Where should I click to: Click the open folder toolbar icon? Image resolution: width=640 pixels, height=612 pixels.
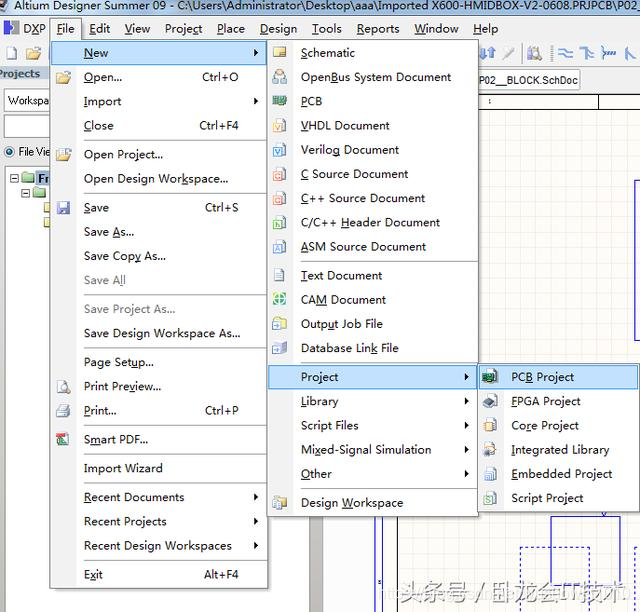(x=33, y=53)
